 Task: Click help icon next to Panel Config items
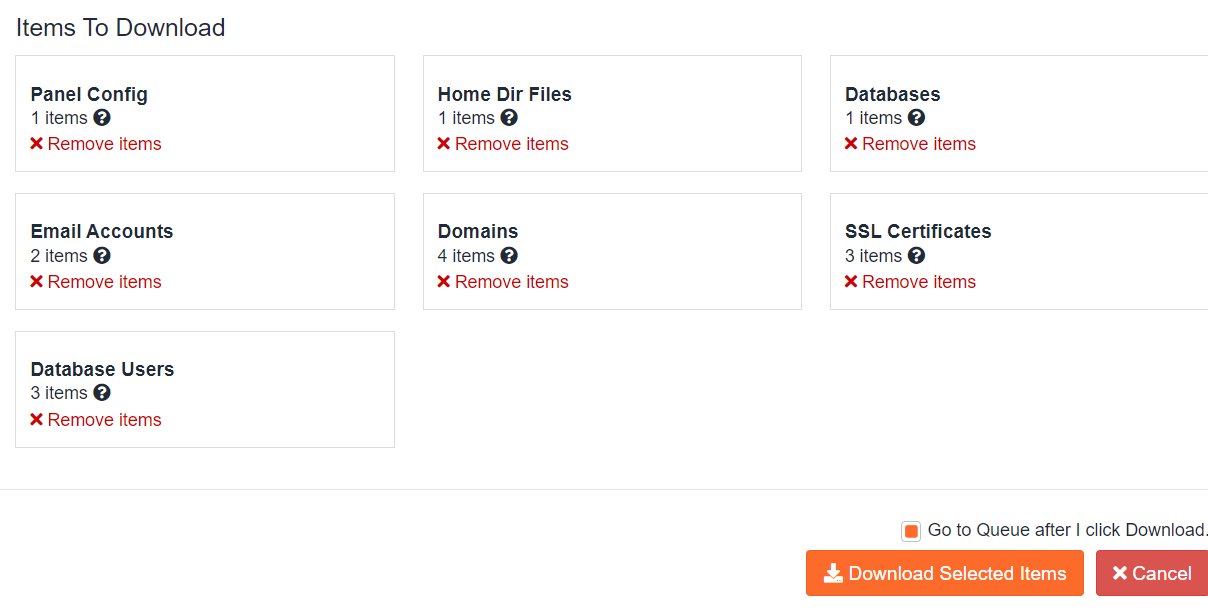click(102, 118)
